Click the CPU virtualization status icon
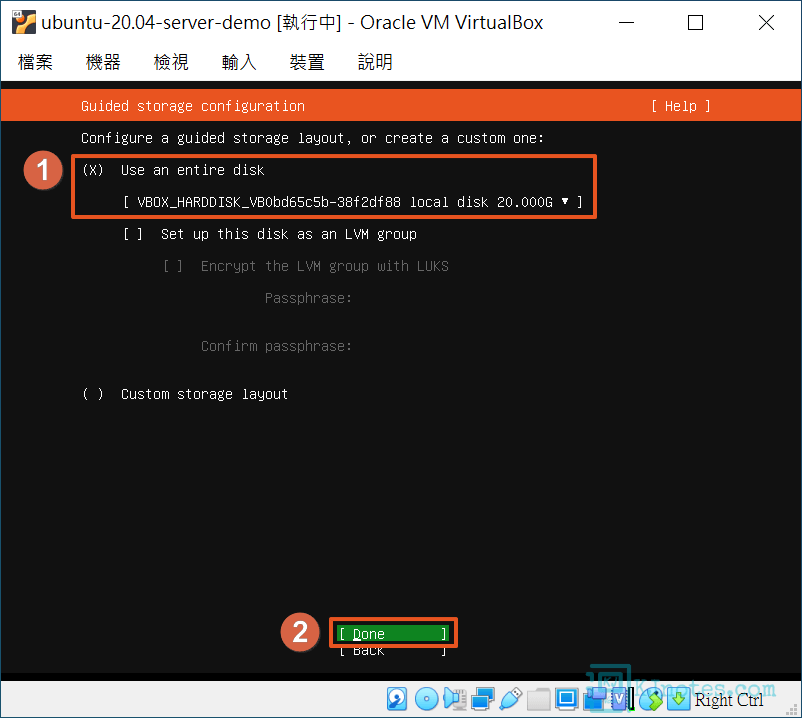 622,699
